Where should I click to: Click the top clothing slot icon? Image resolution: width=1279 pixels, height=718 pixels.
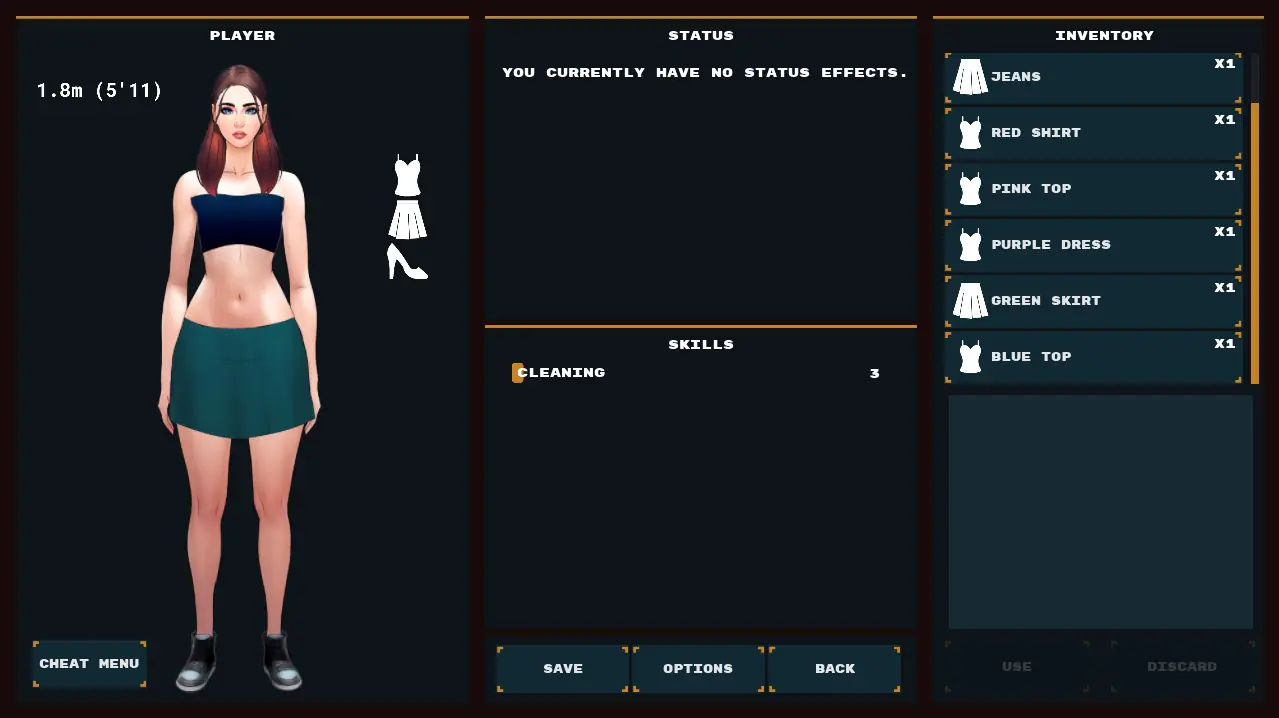(407, 175)
